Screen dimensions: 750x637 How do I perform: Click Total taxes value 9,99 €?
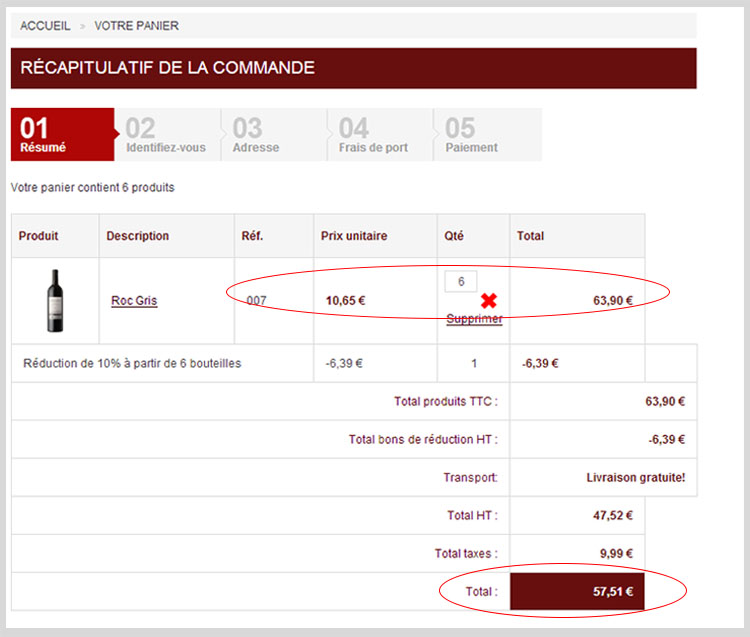click(616, 553)
